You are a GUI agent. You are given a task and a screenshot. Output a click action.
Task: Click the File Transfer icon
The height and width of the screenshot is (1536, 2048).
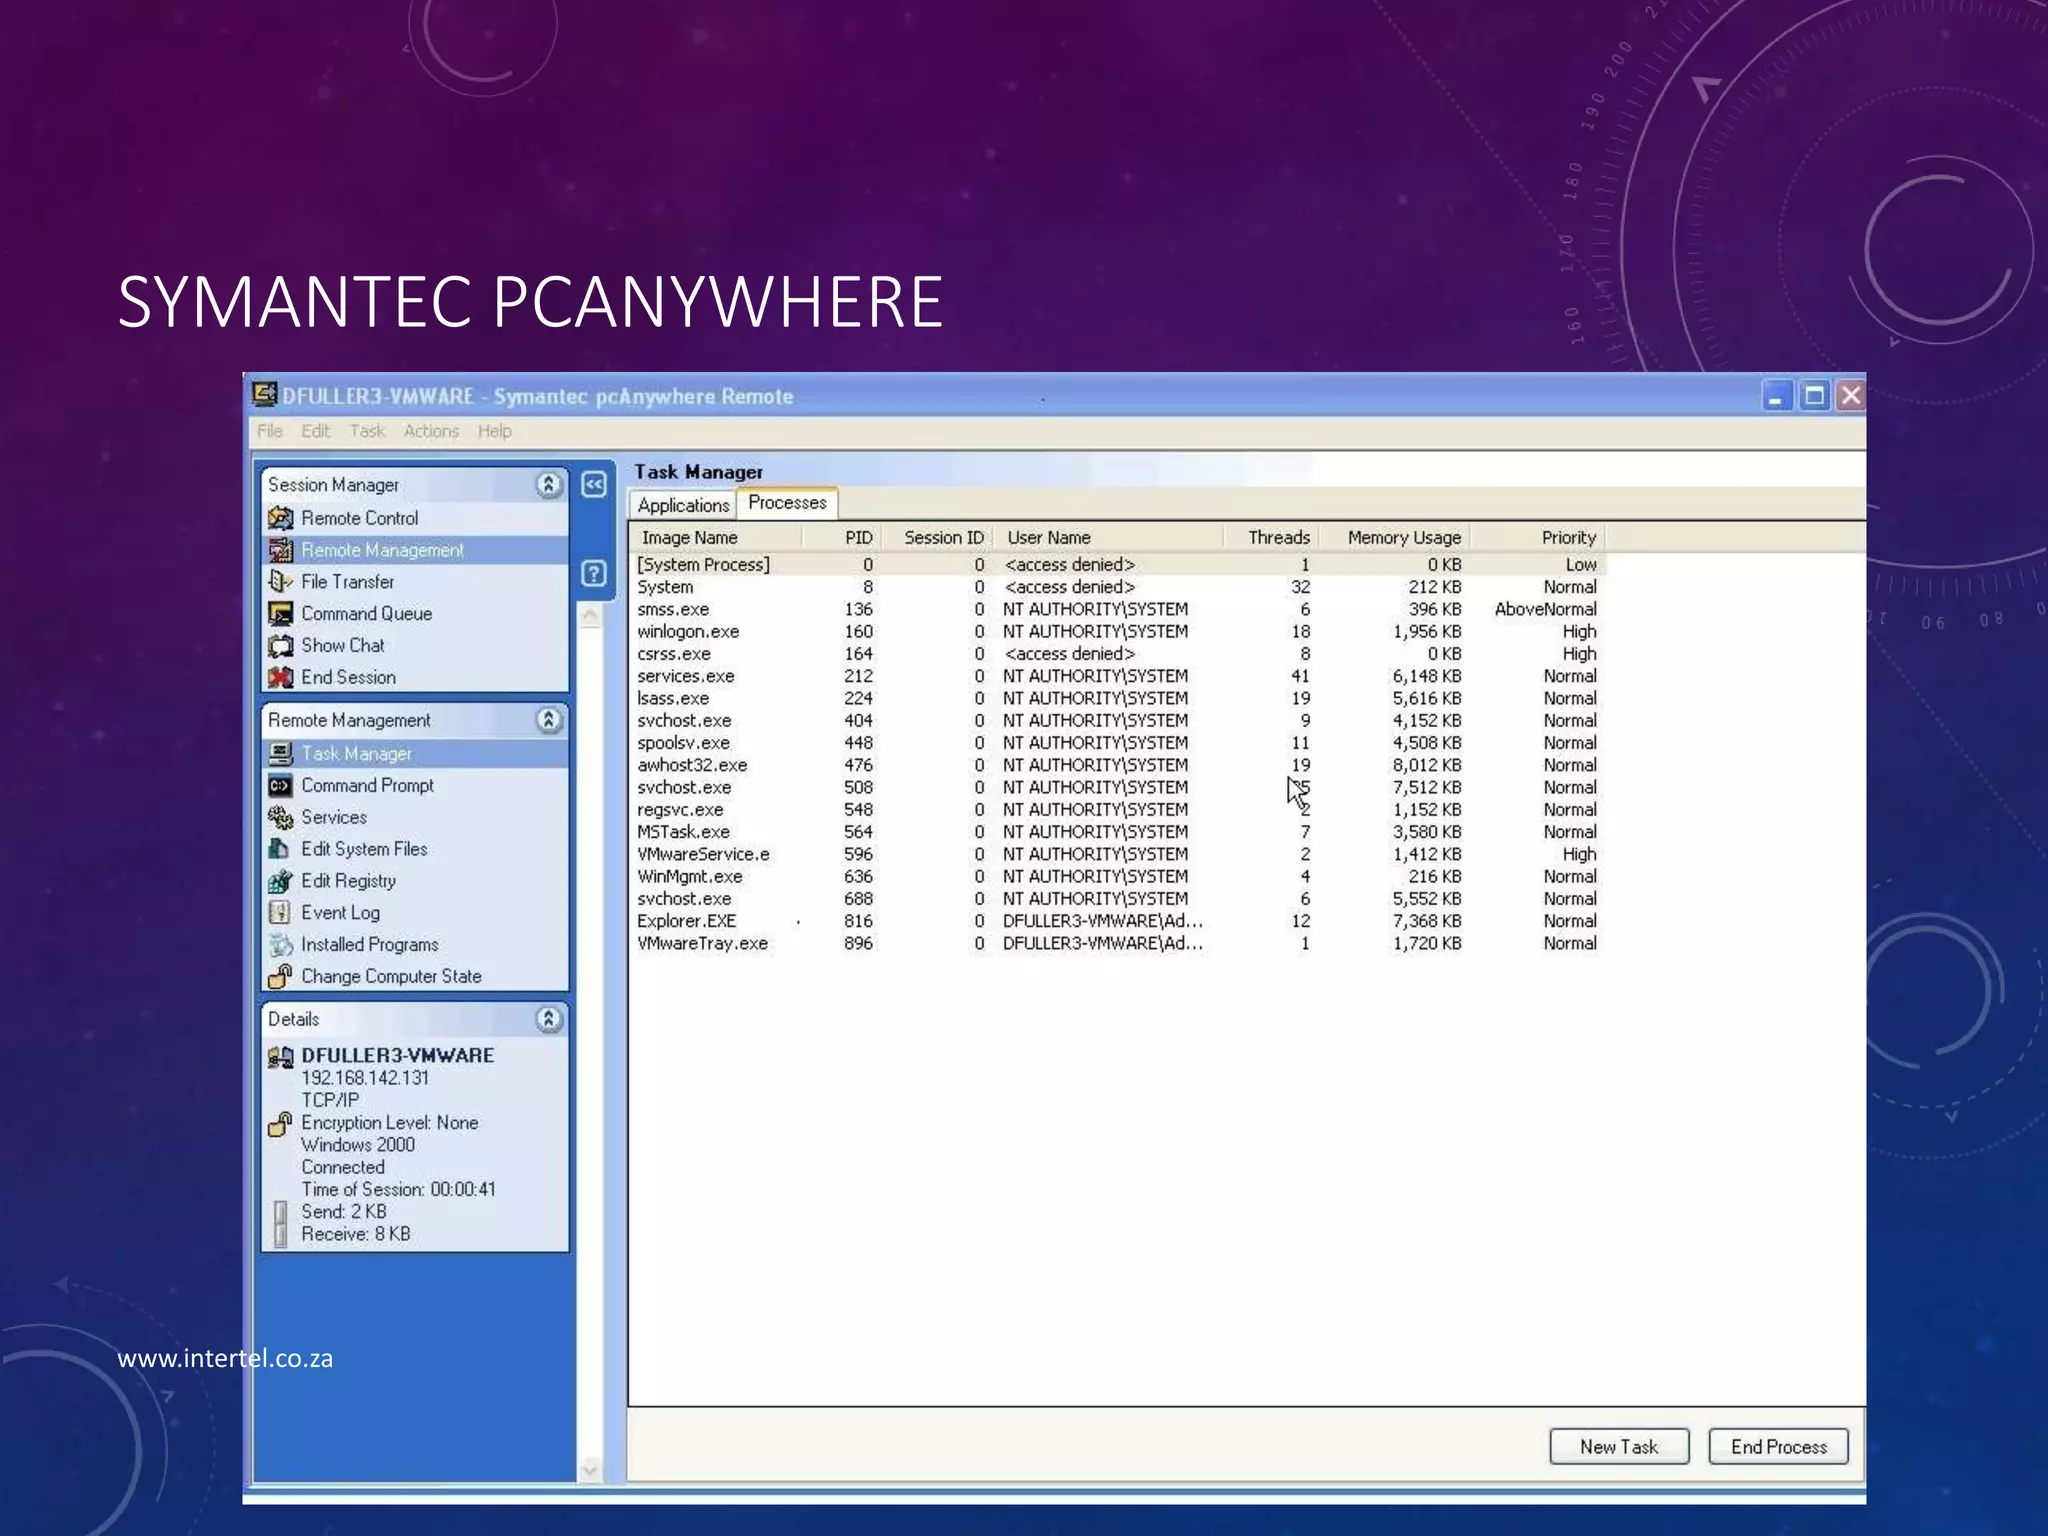pyautogui.click(x=281, y=581)
